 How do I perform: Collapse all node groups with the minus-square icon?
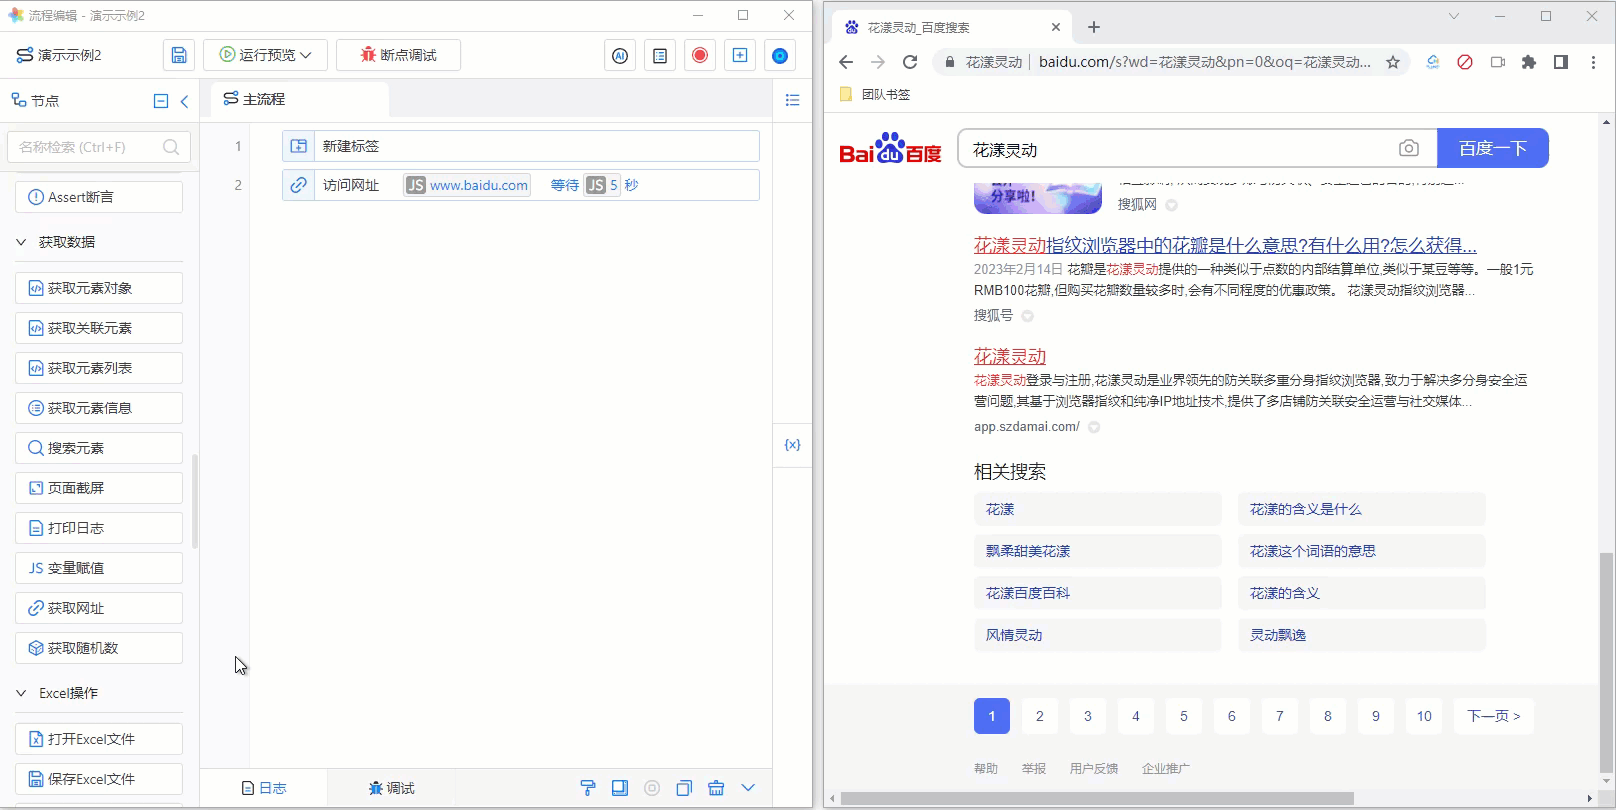click(161, 101)
